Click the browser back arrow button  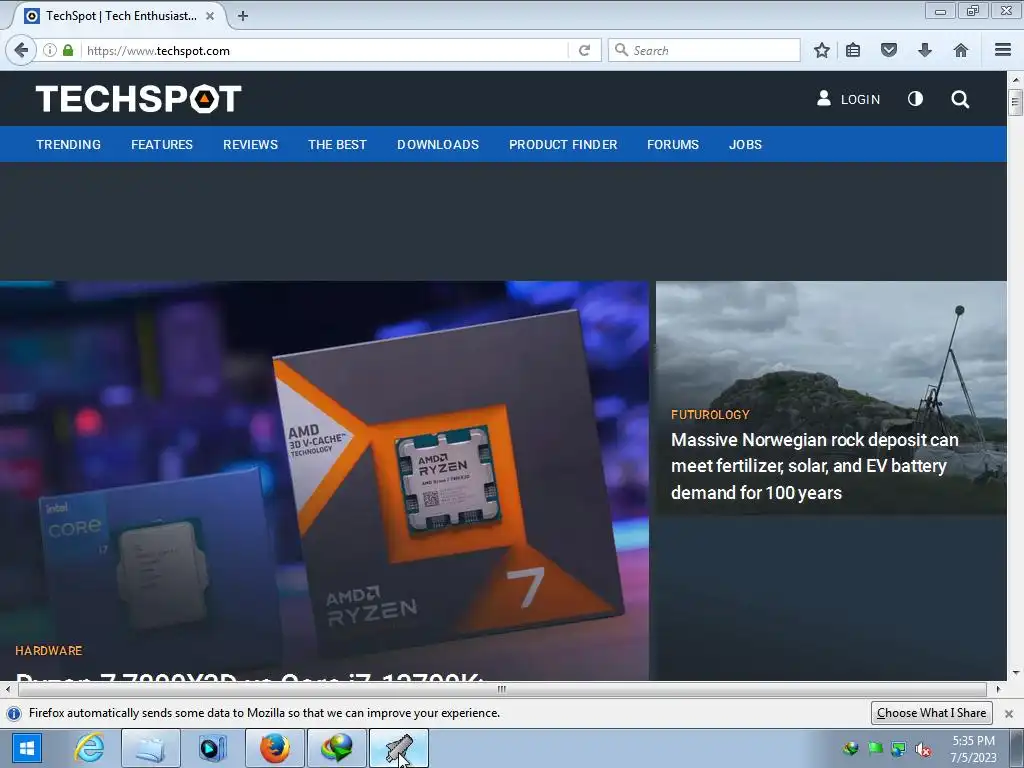click(21, 50)
